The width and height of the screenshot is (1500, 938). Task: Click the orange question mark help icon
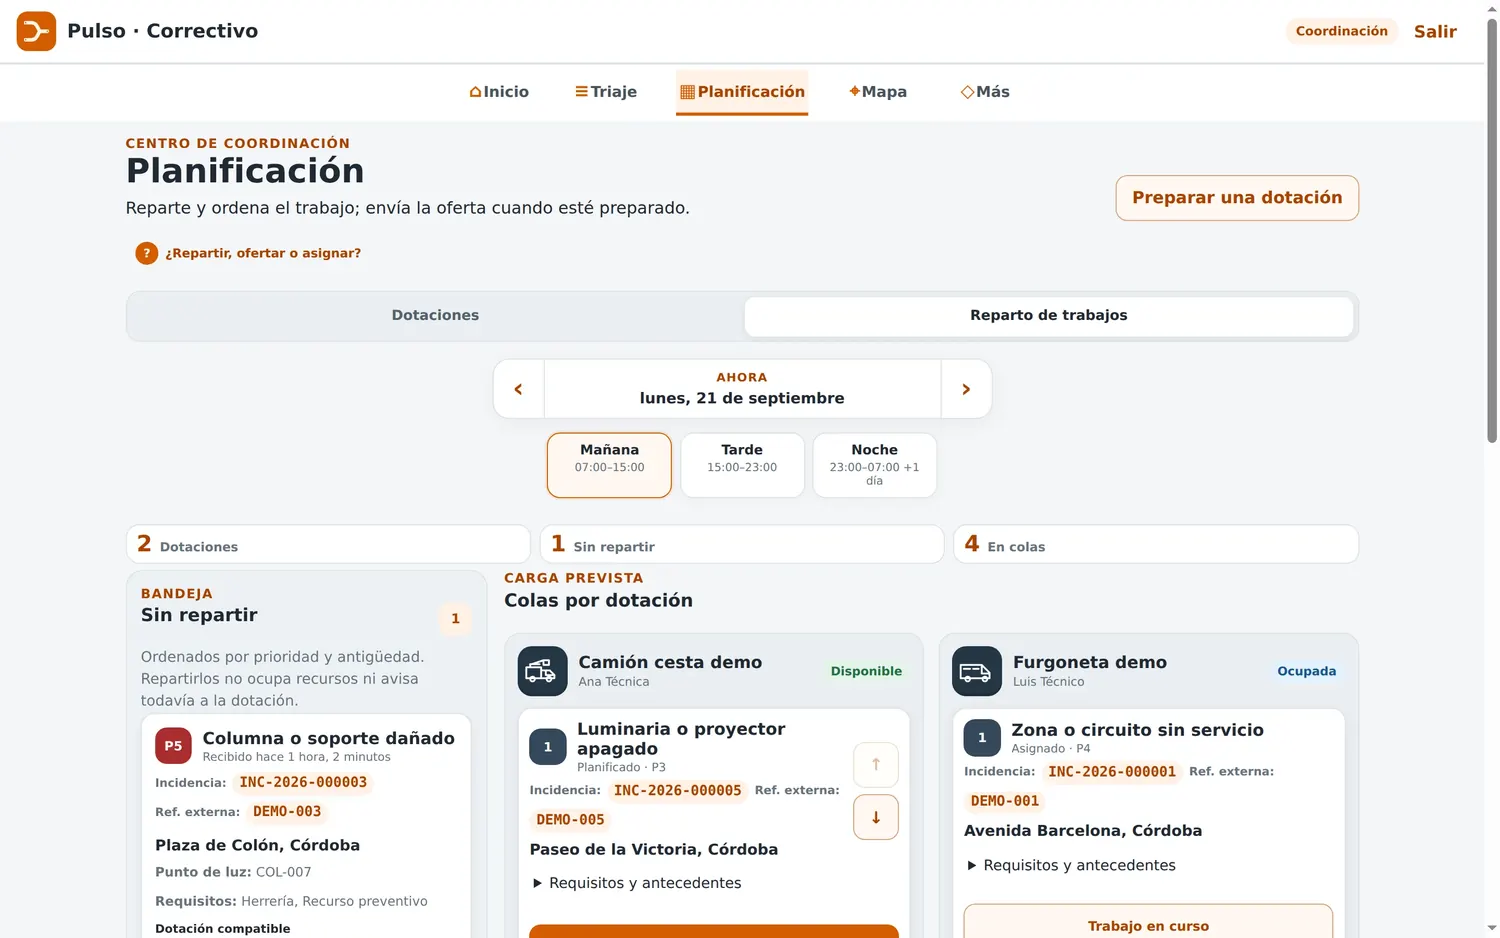[x=146, y=253]
